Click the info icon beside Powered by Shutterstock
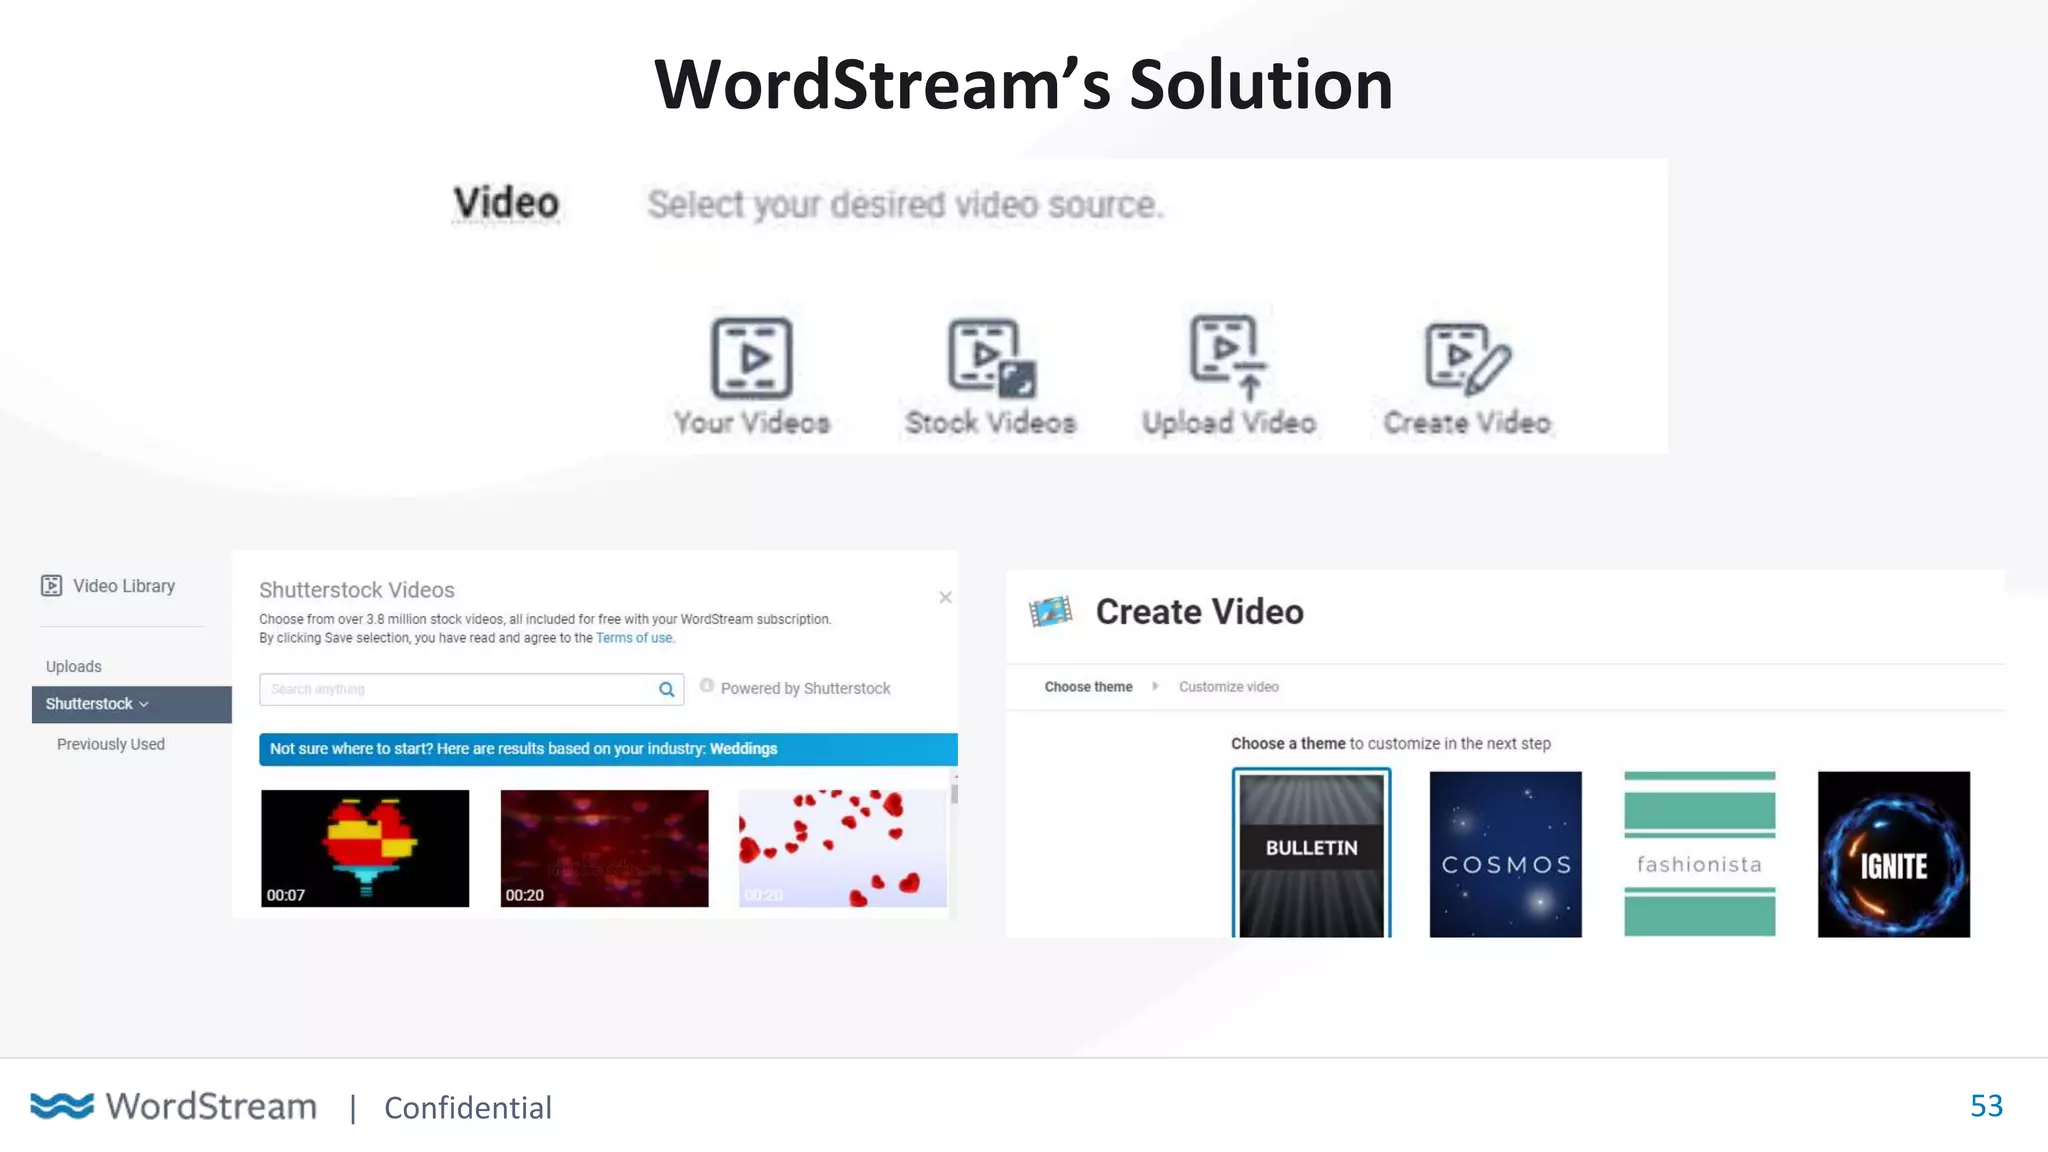Screen dimensions: 2048x1152 point(706,686)
